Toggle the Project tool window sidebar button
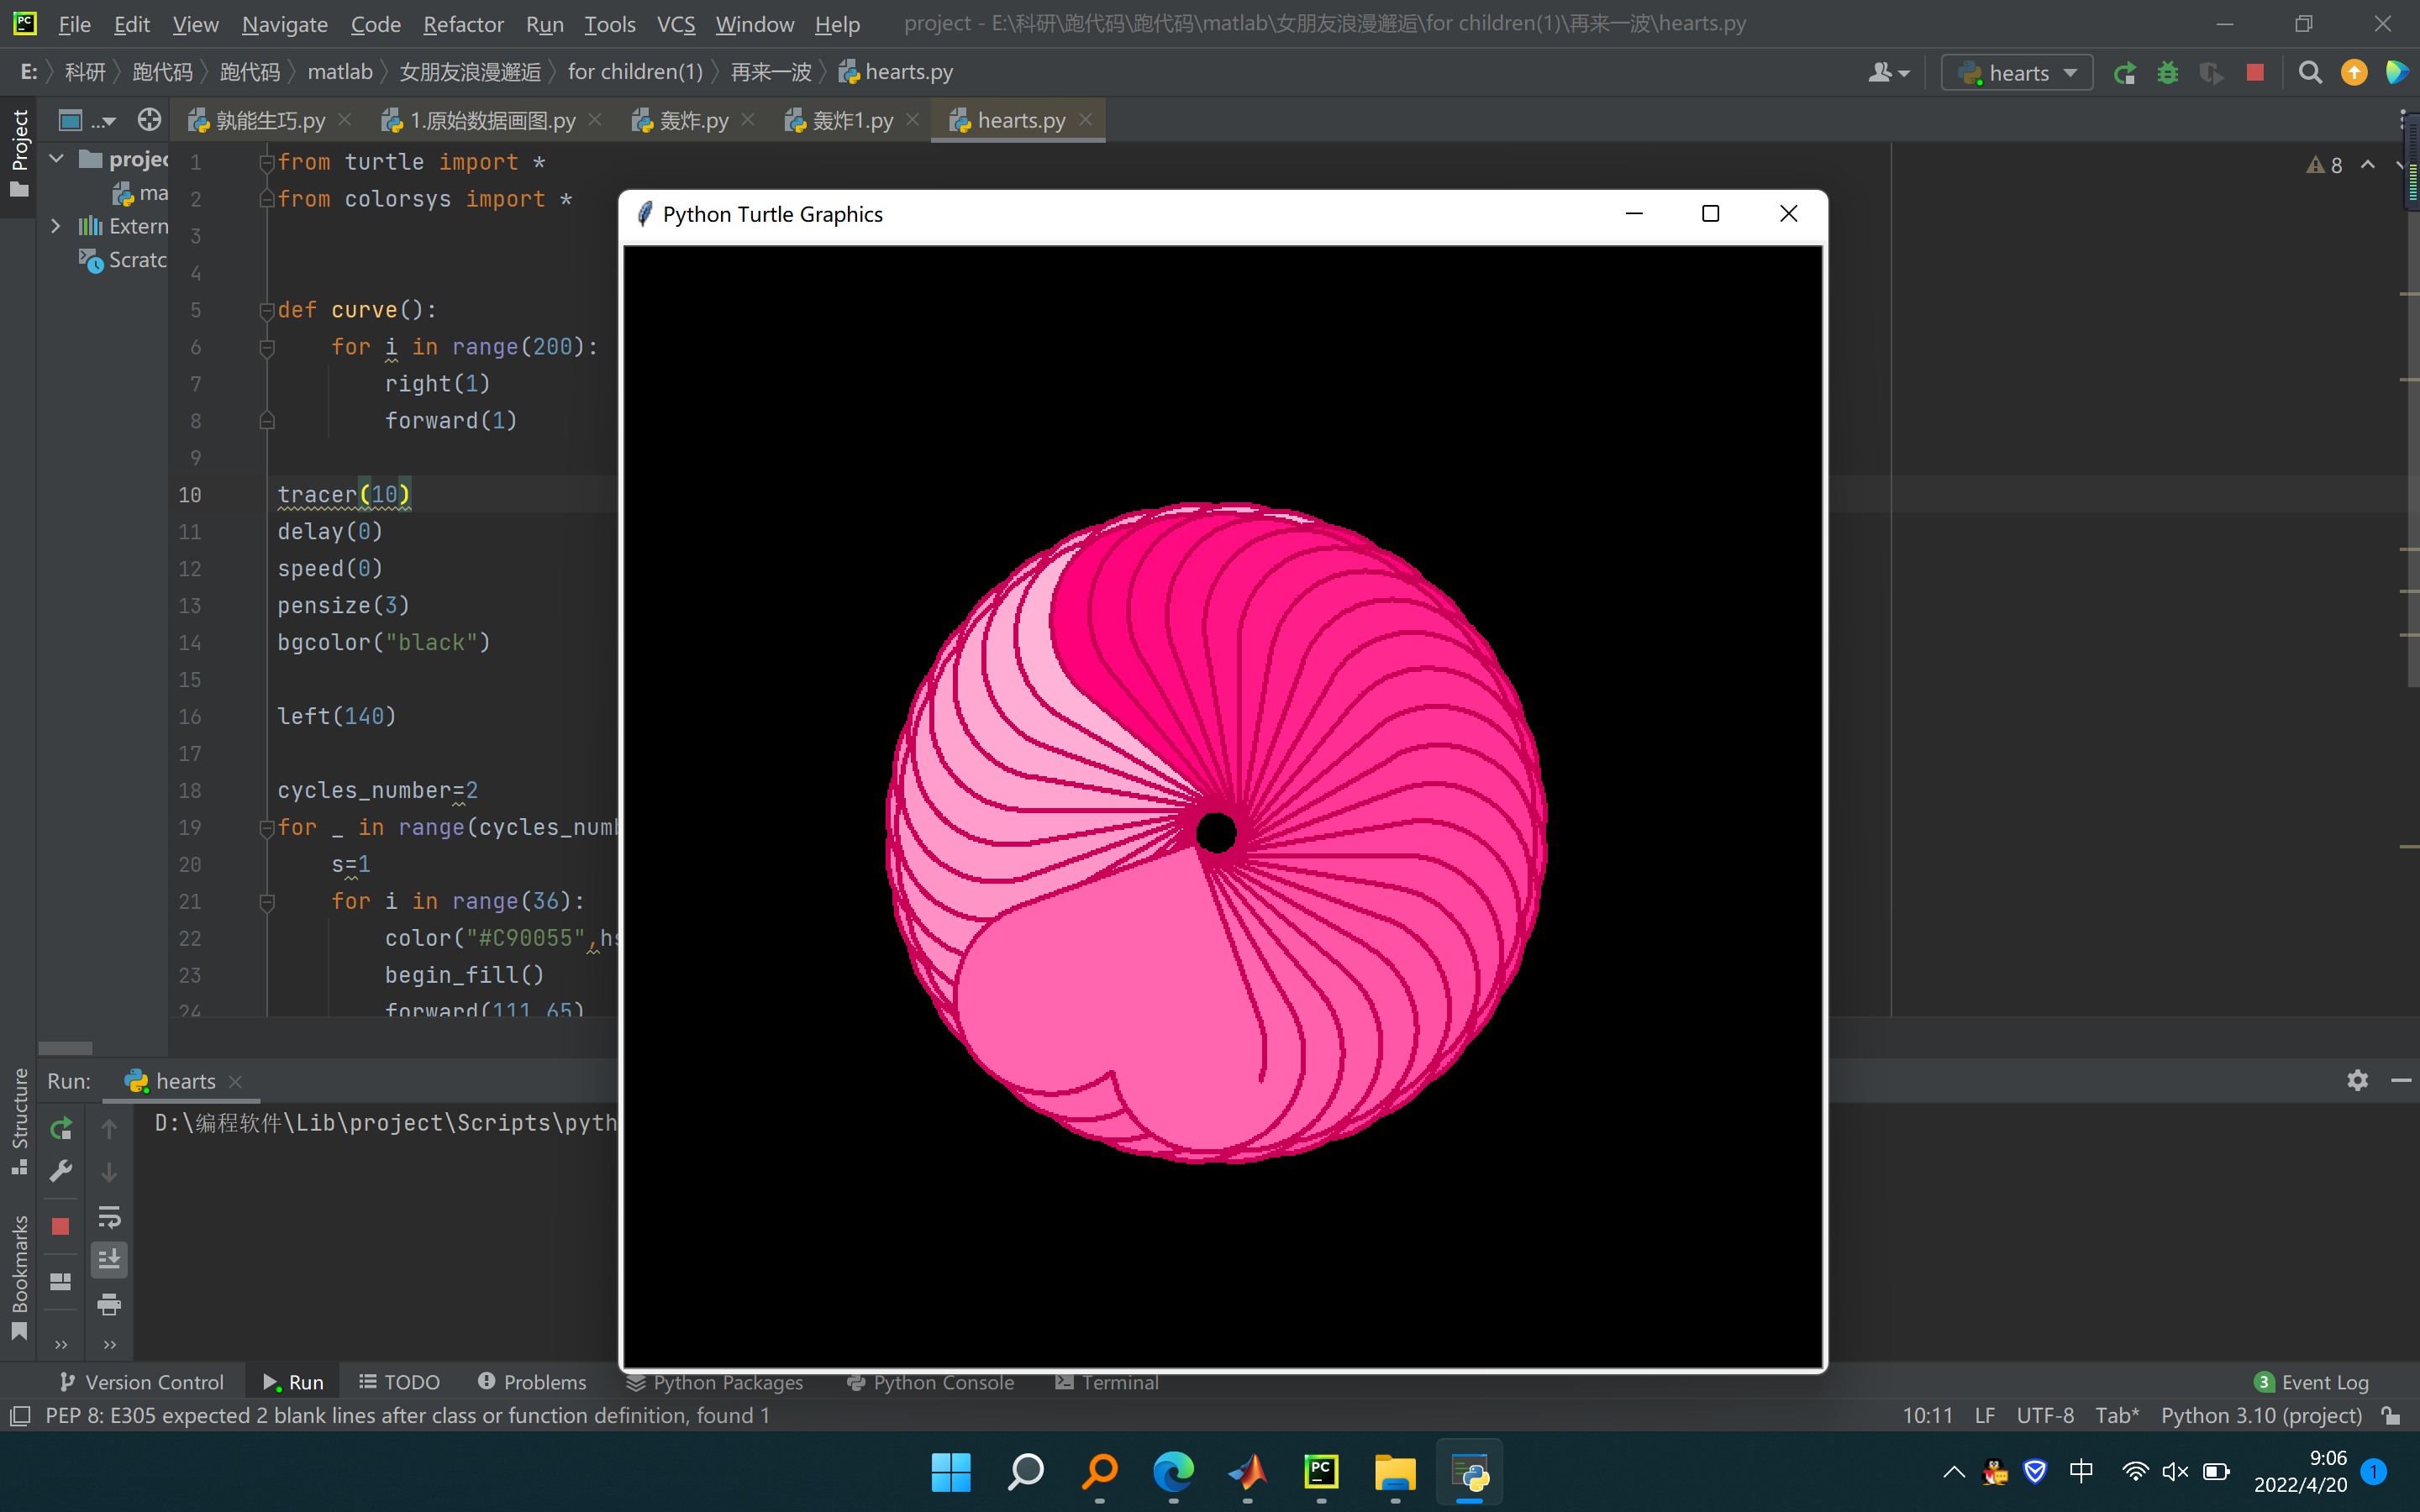2420x1512 pixels. (x=19, y=150)
